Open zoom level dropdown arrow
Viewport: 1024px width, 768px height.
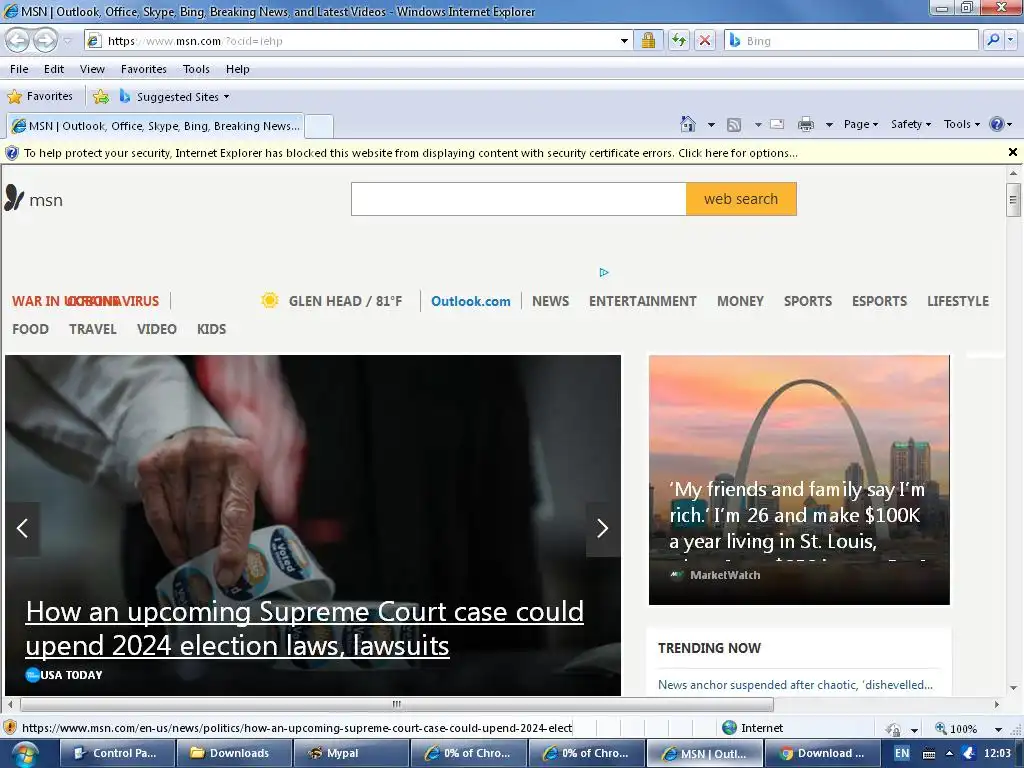point(998,729)
